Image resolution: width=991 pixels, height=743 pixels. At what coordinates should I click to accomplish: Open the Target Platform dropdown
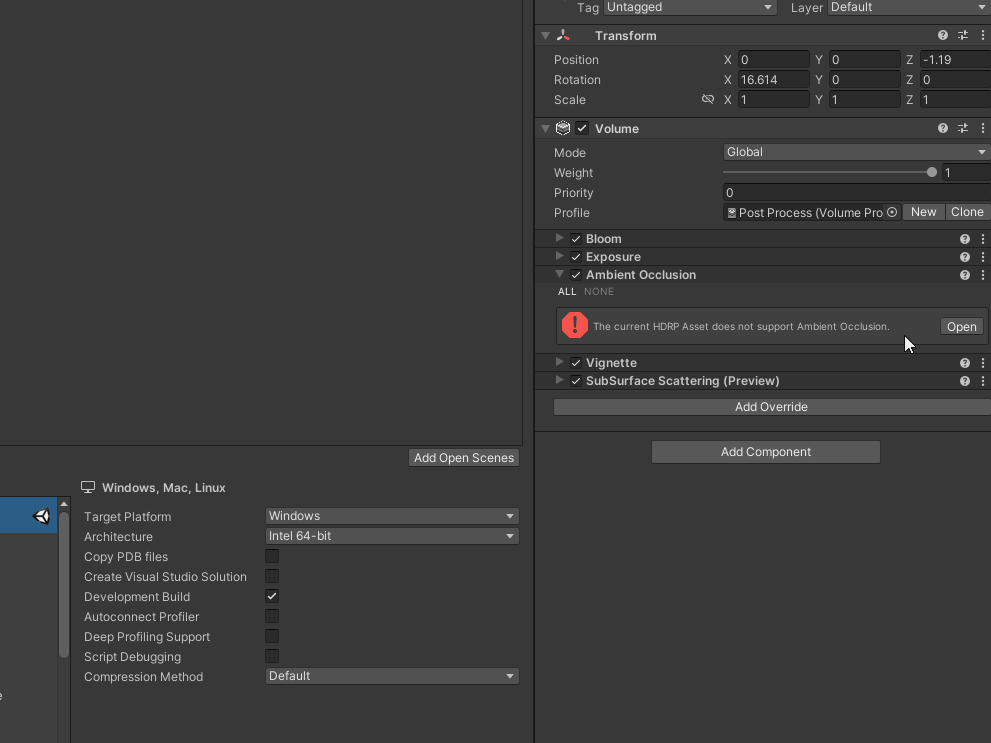point(391,516)
